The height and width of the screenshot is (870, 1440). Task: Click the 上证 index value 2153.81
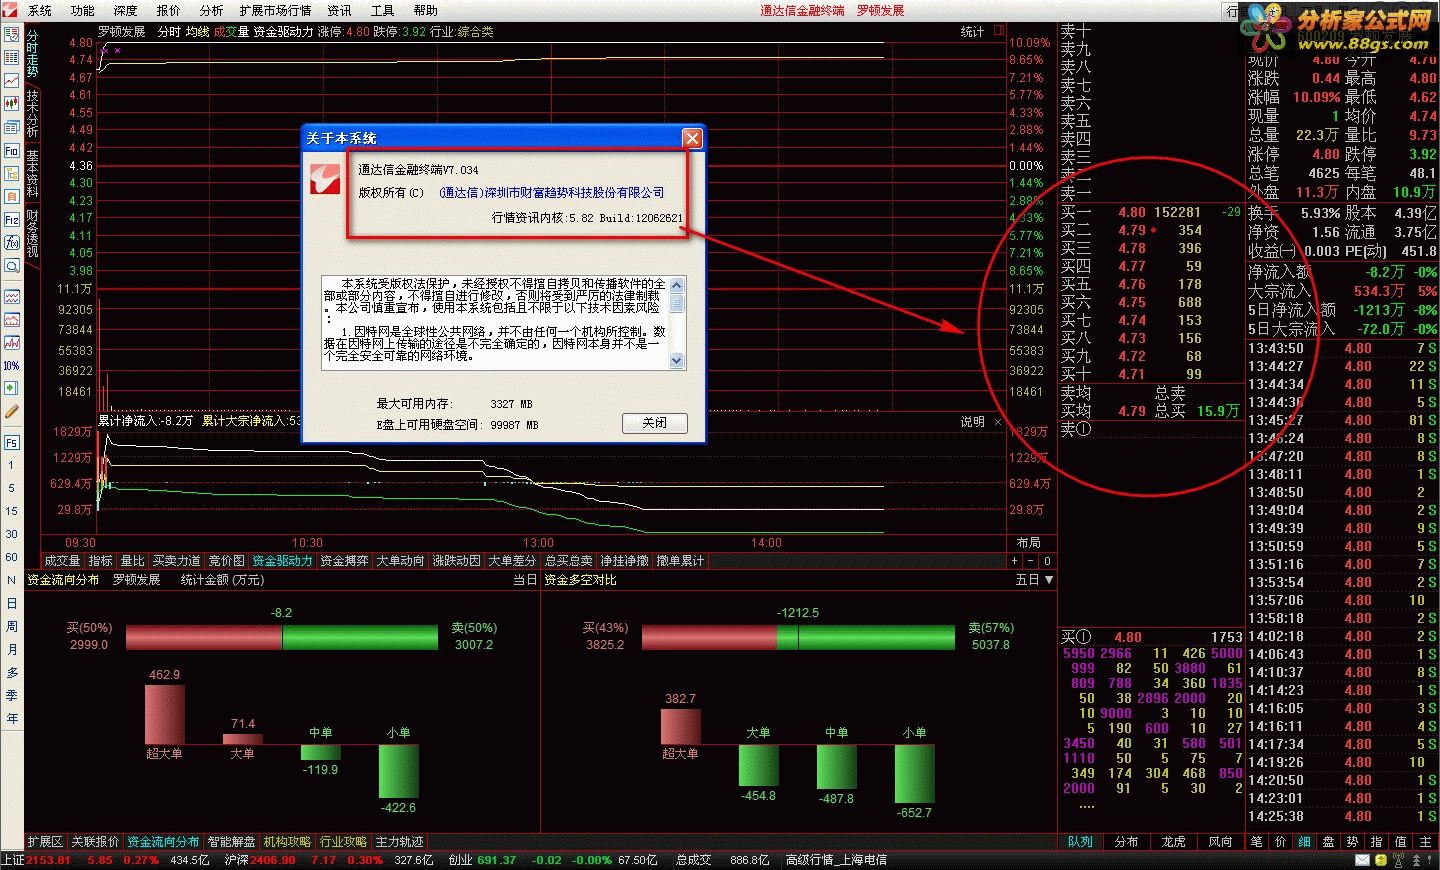click(x=48, y=860)
